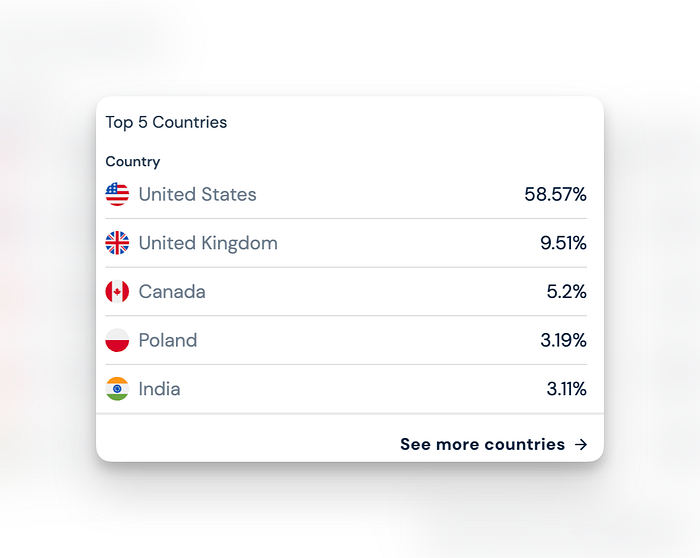The image size is (700, 558).
Task: Click the empty area below the India row
Action: pos(246,438)
